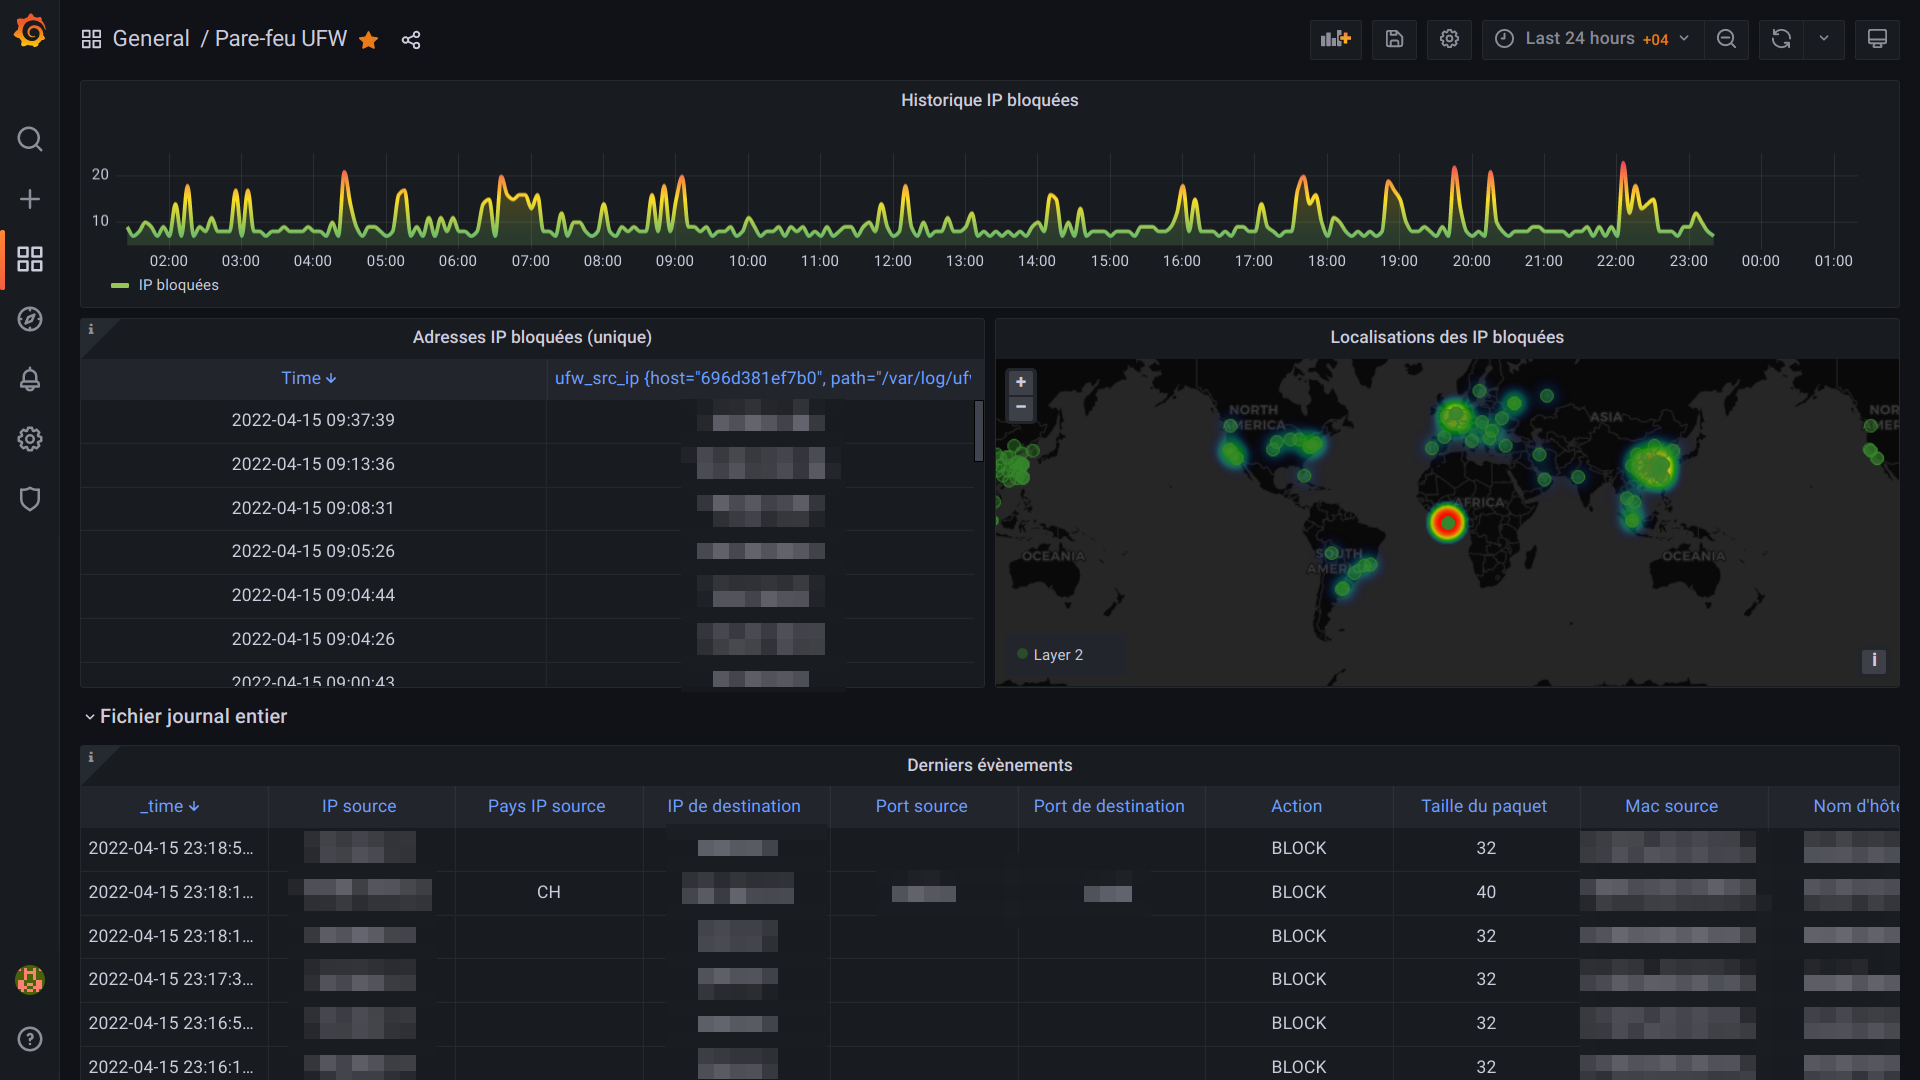This screenshot has width=1920, height=1080.
Task: Select the 2022-04-15 09:37:39 time cell
Action: coord(313,420)
